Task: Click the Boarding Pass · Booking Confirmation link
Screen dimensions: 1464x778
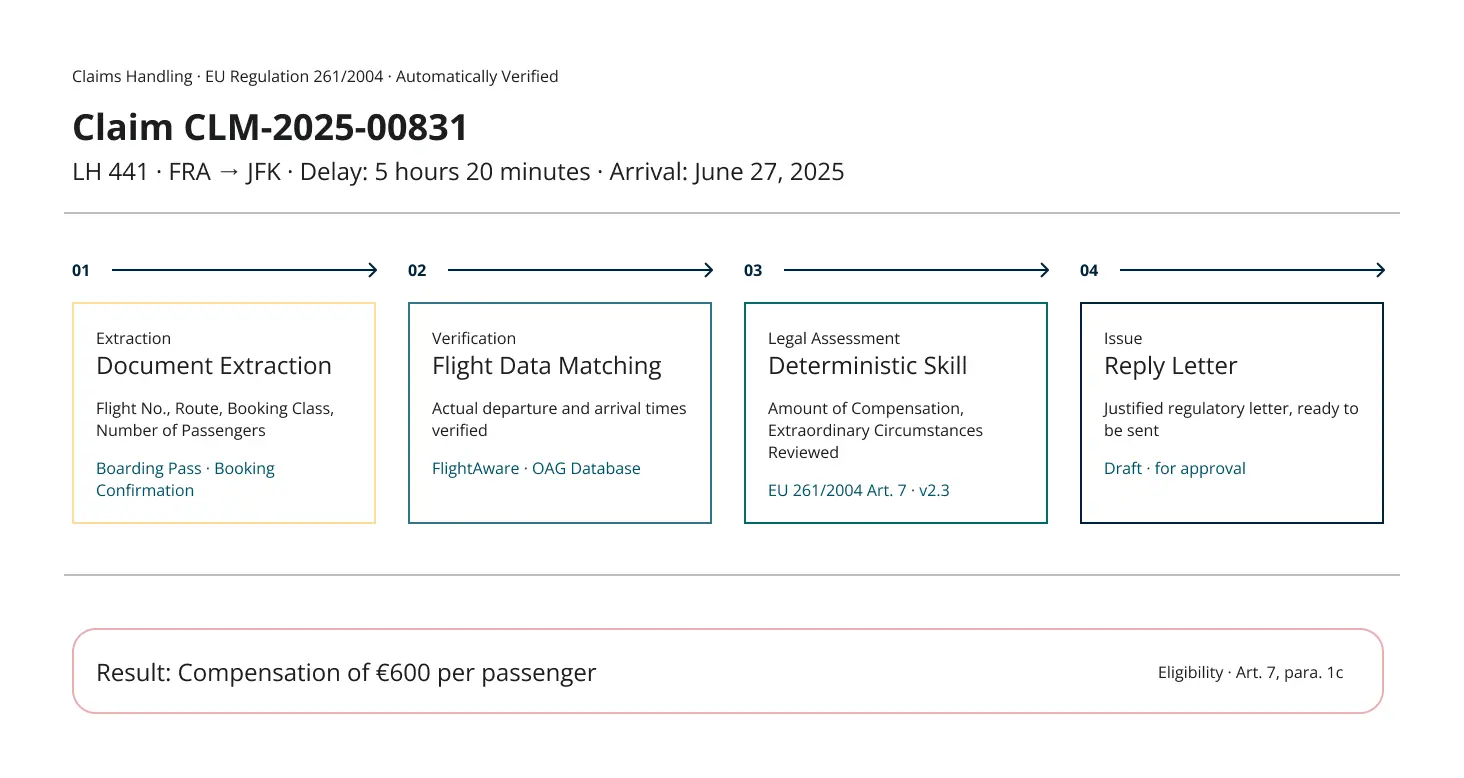Action: [x=185, y=479]
